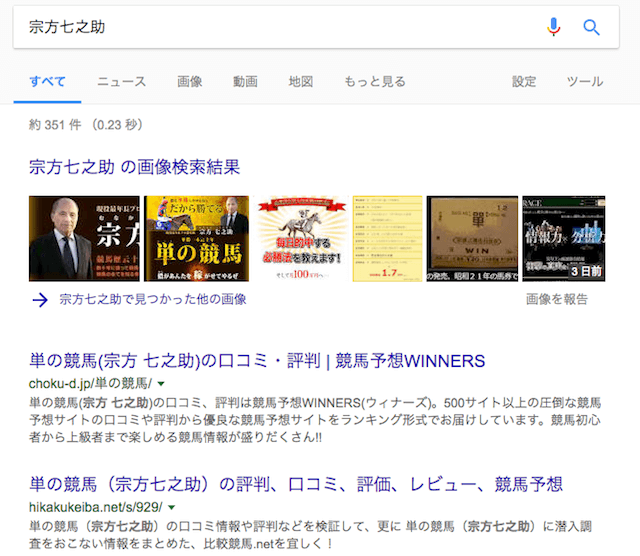The width and height of the screenshot is (640, 556).
Task: Click the choku-d.jp/単の競馬/ URL text
Action: tap(90, 383)
